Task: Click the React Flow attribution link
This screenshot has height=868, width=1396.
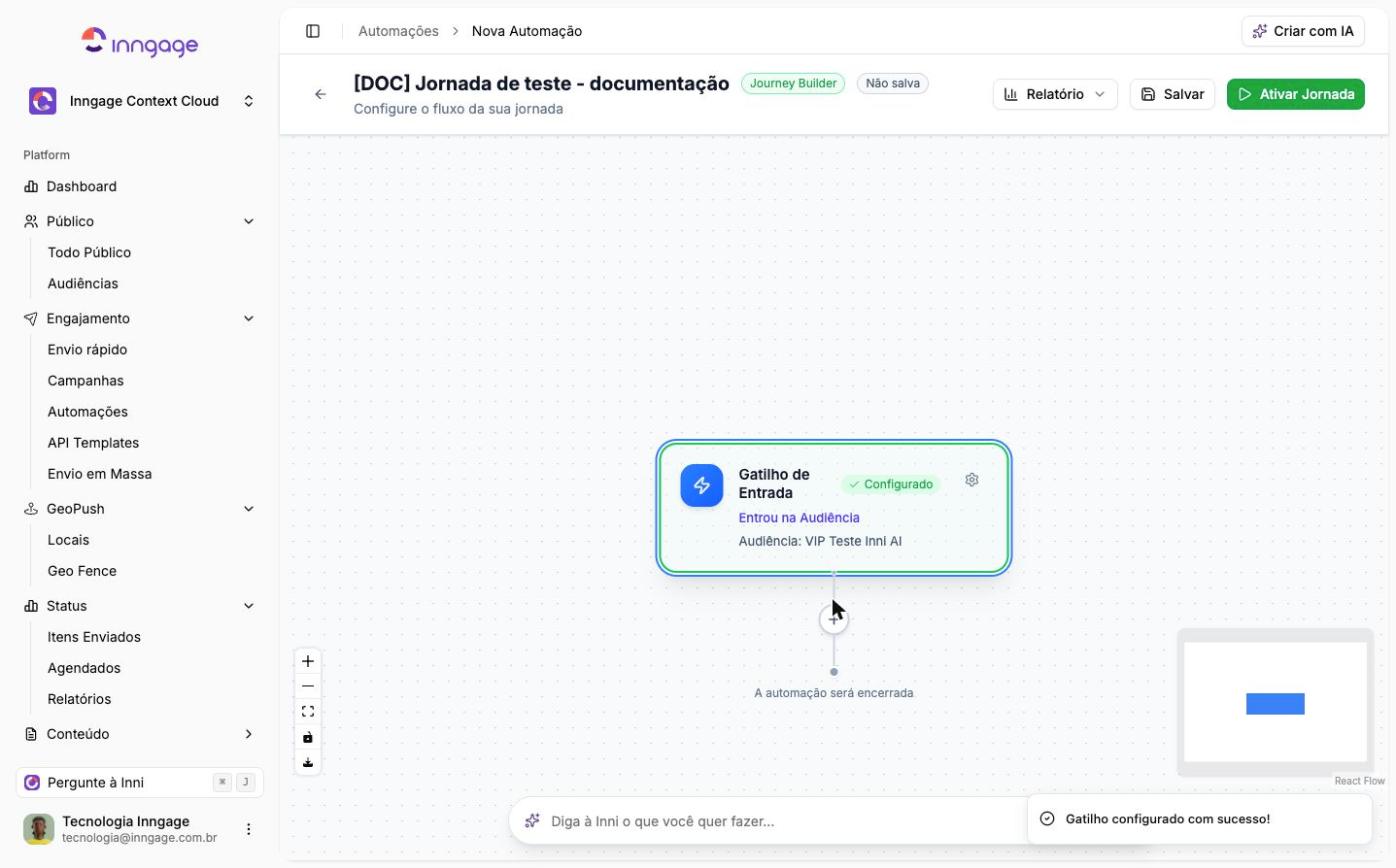Action: click(1360, 781)
